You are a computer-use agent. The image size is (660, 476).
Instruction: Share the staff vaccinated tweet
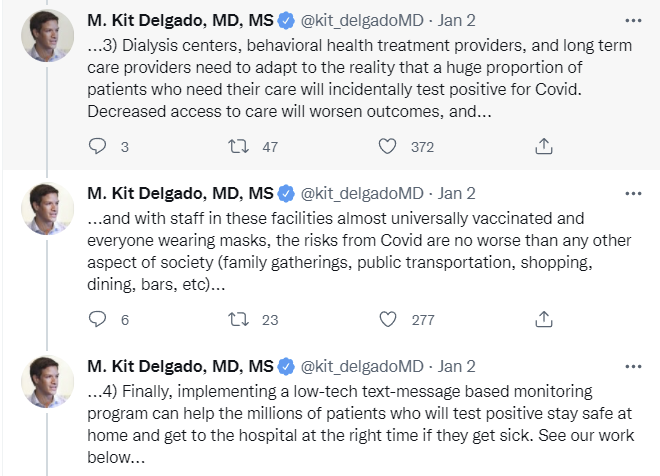[543, 319]
